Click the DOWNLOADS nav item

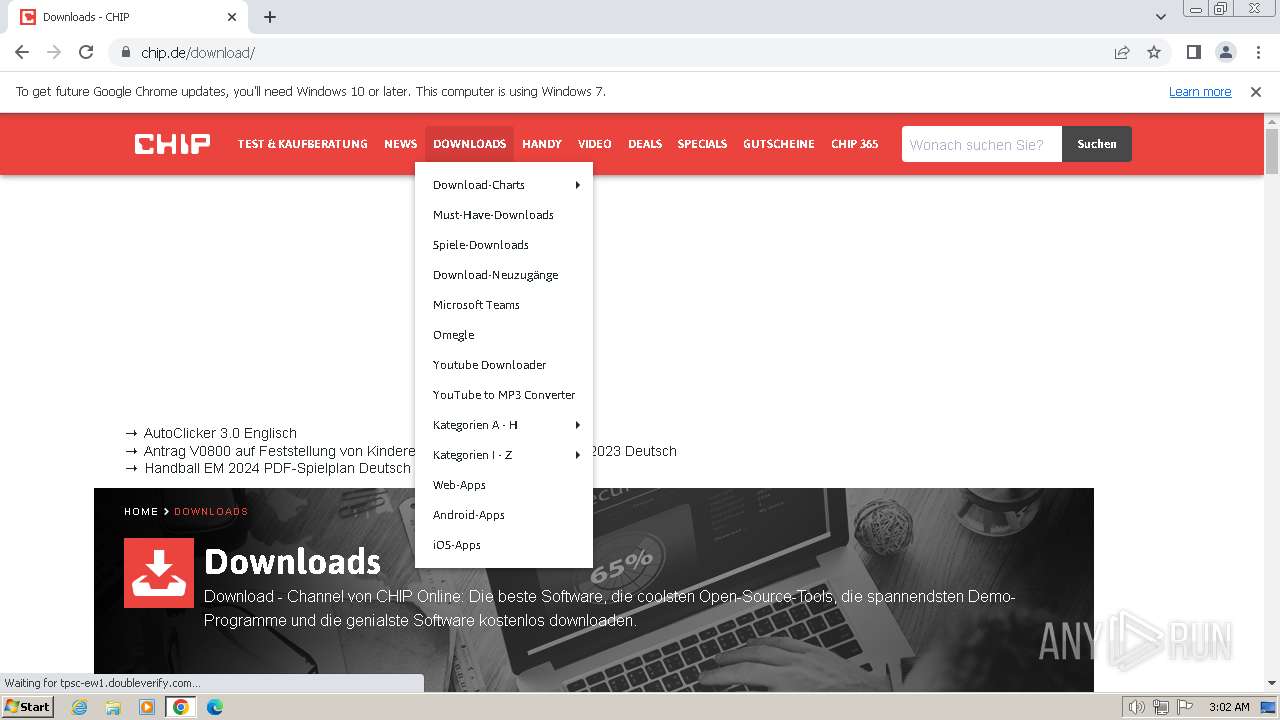tap(469, 144)
